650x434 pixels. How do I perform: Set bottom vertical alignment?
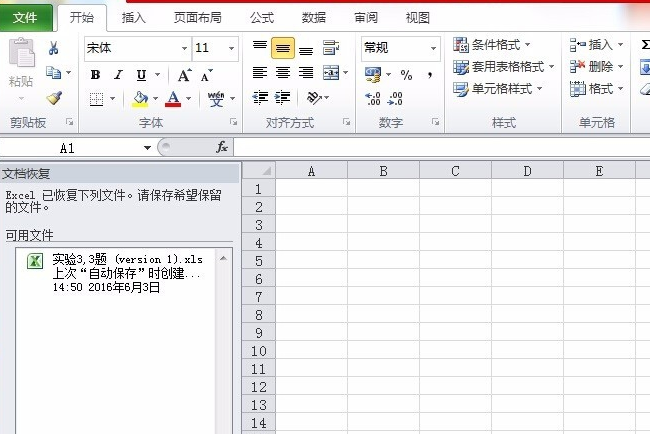[306, 49]
